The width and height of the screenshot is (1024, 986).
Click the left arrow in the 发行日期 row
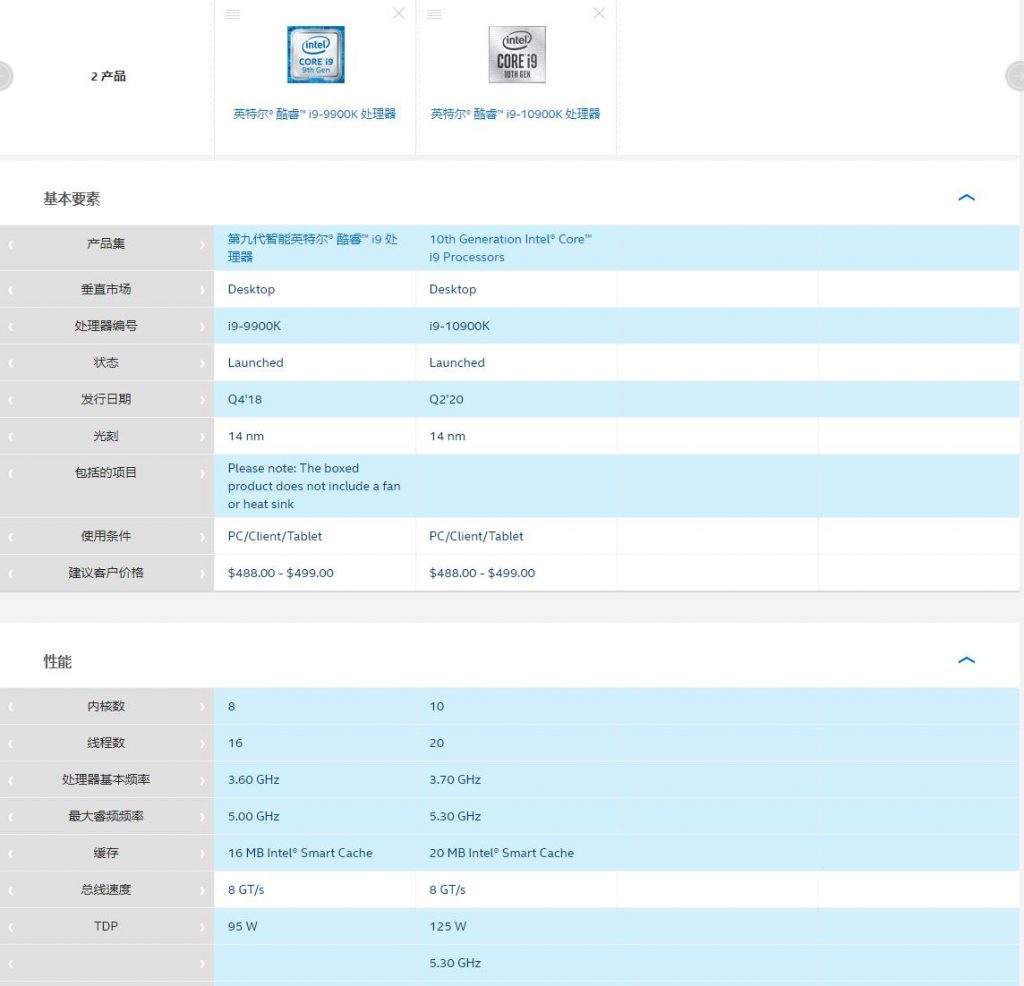pos(10,400)
